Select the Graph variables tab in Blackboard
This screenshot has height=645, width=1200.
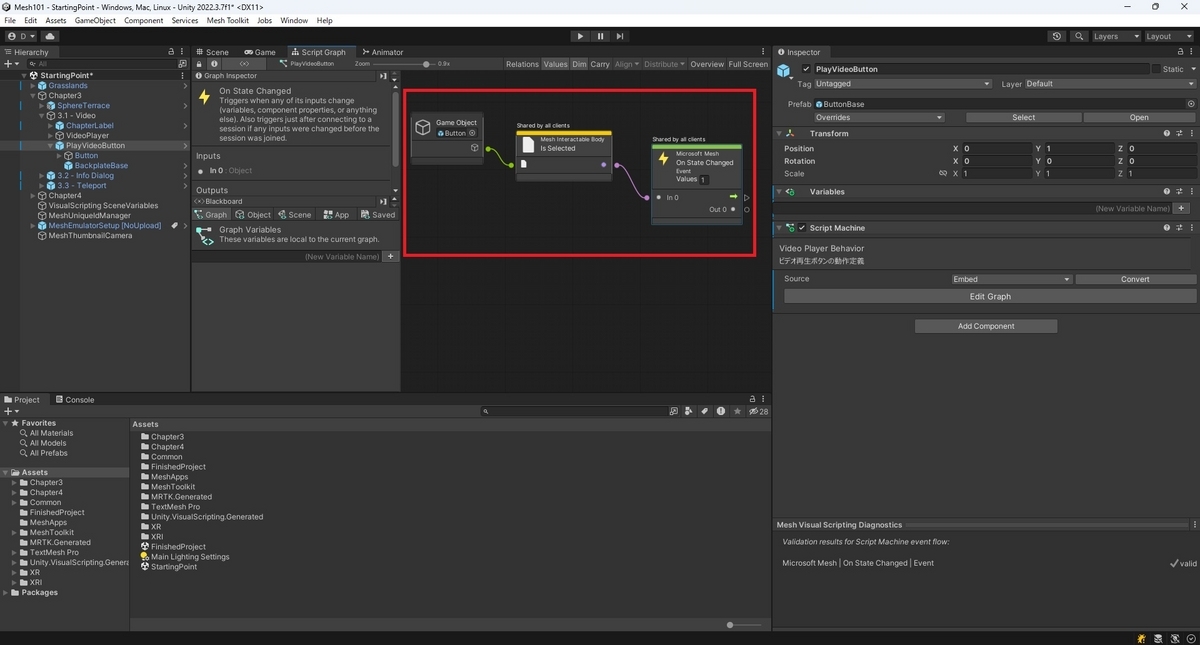(211, 214)
